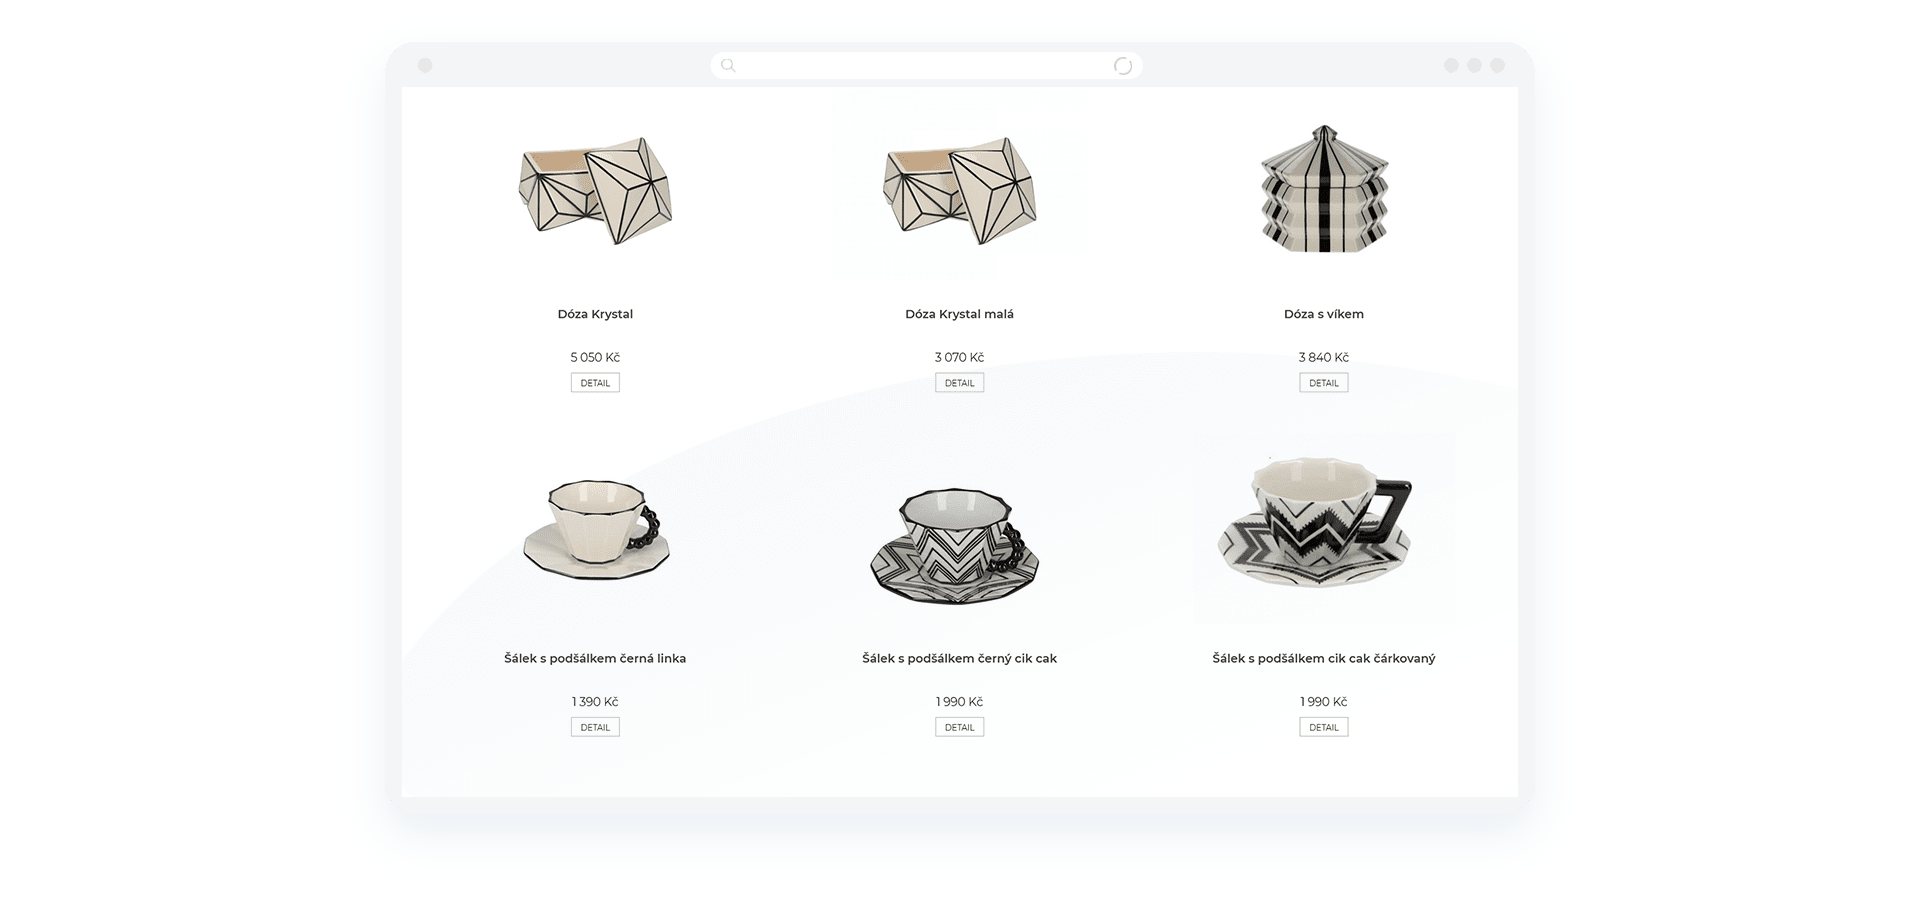Select Šálek s podšálkem černý cik cak title
The image size is (1920, 900).
959,658
